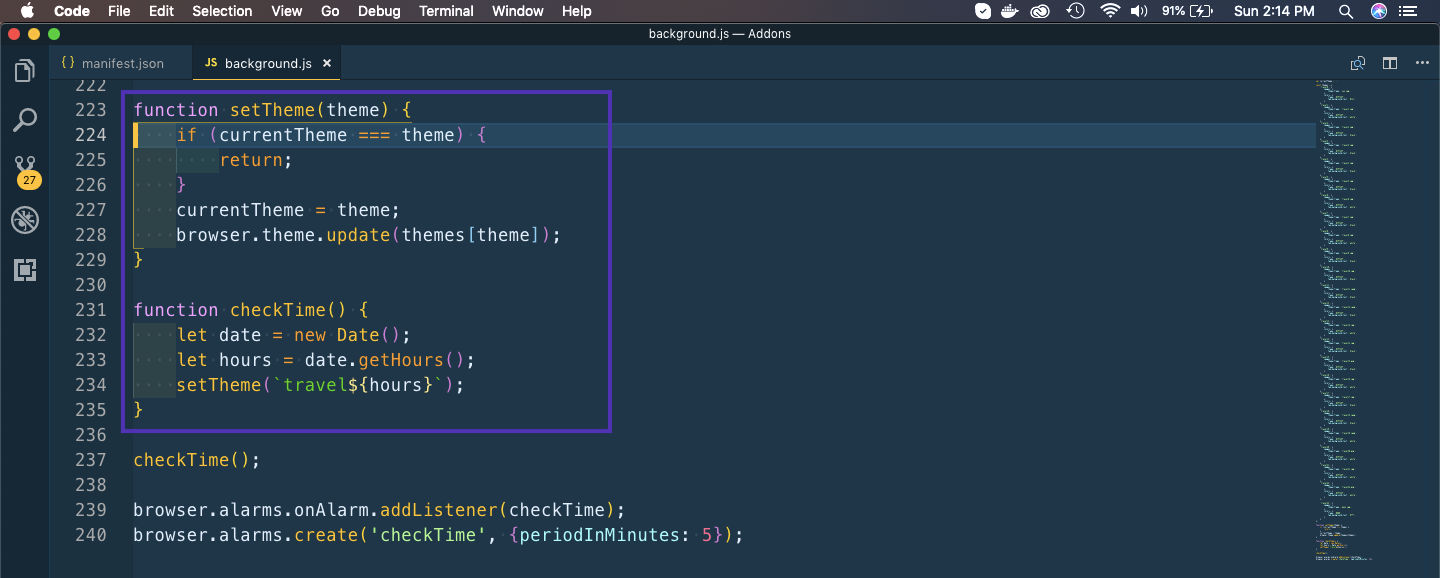Click checkTime function name on line 231
Image resolution: width=1440 pixels, height=578 pixels.
click(x=279, y=310)
